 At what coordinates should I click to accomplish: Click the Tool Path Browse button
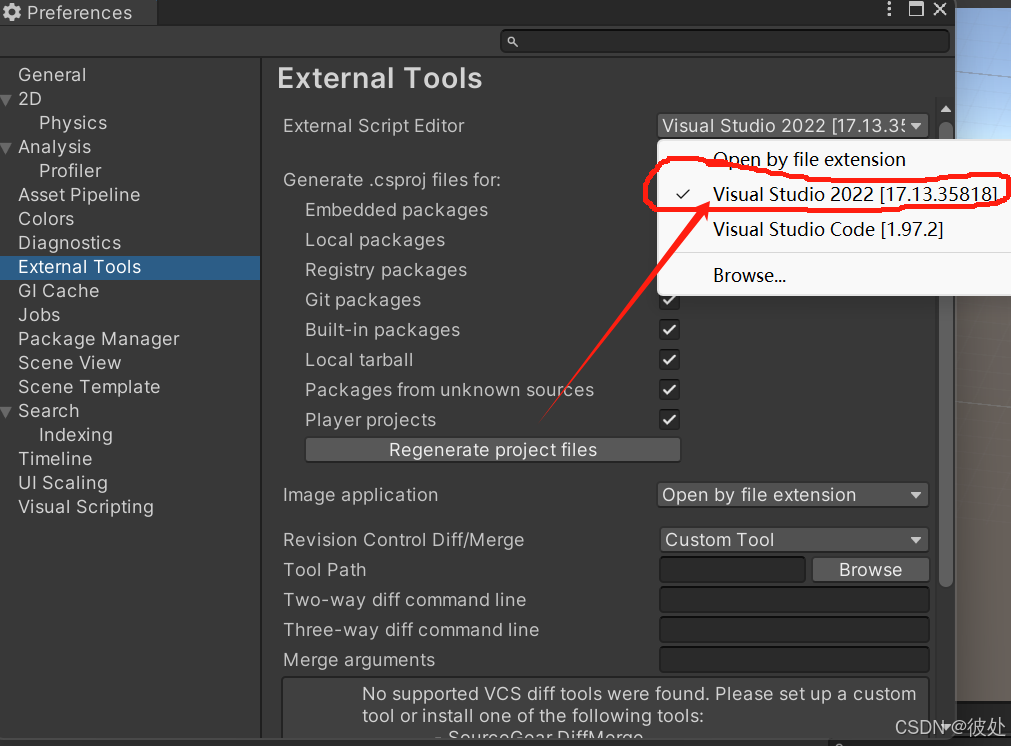(870, 570)
